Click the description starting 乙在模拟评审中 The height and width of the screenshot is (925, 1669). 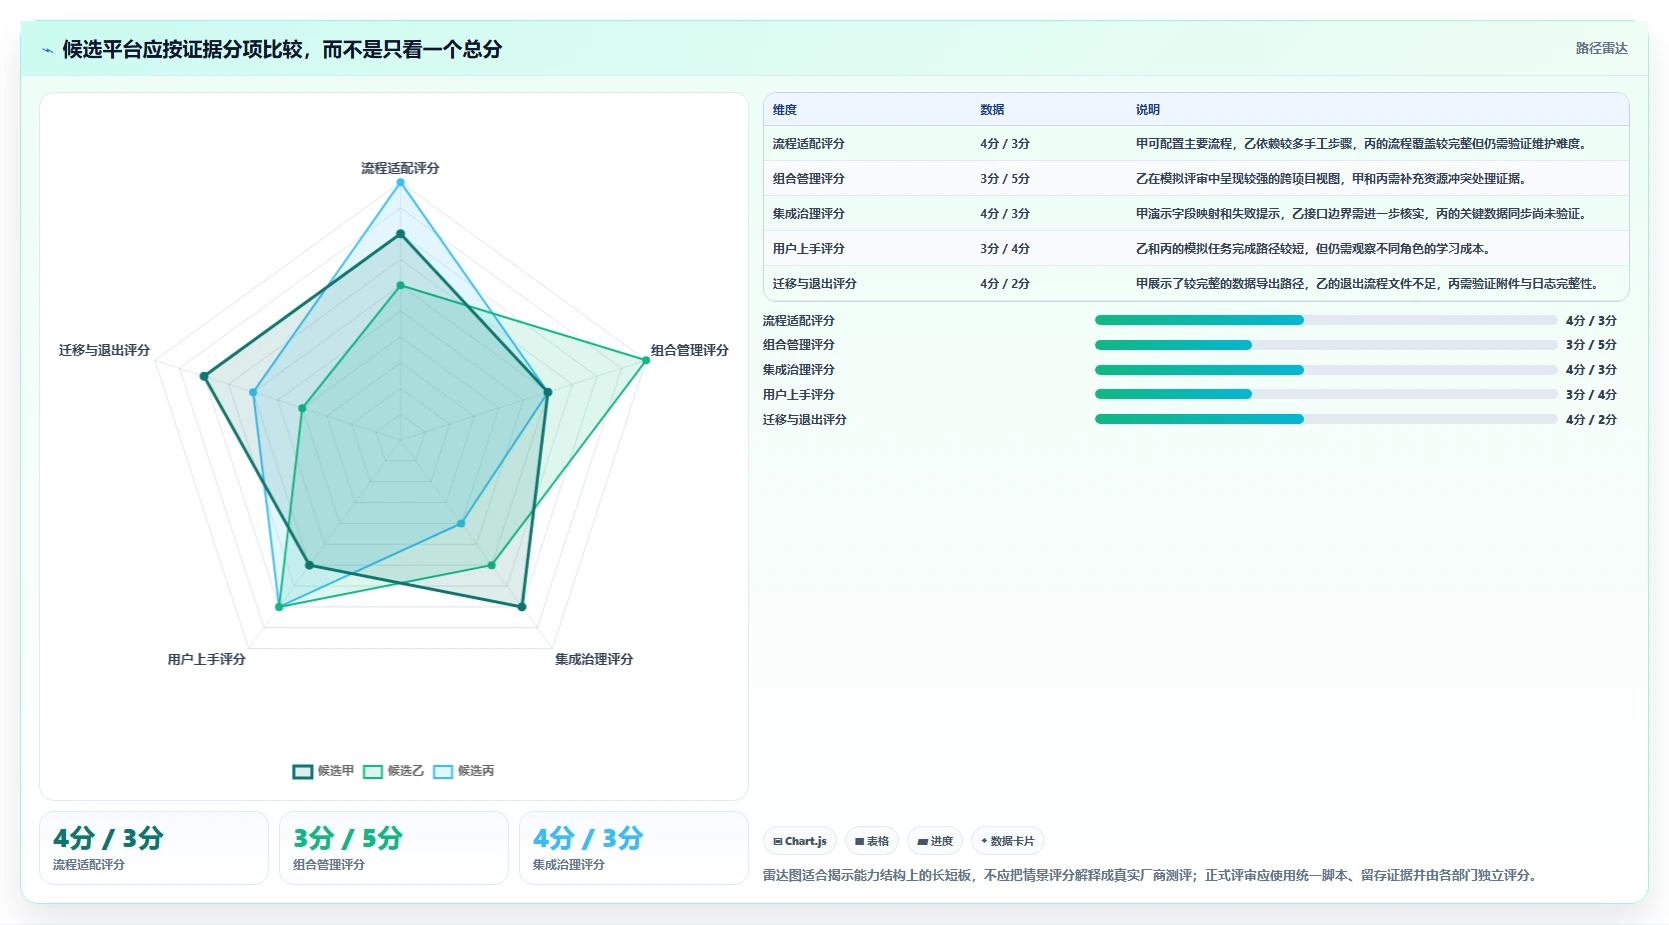(x=1333, y=179)
